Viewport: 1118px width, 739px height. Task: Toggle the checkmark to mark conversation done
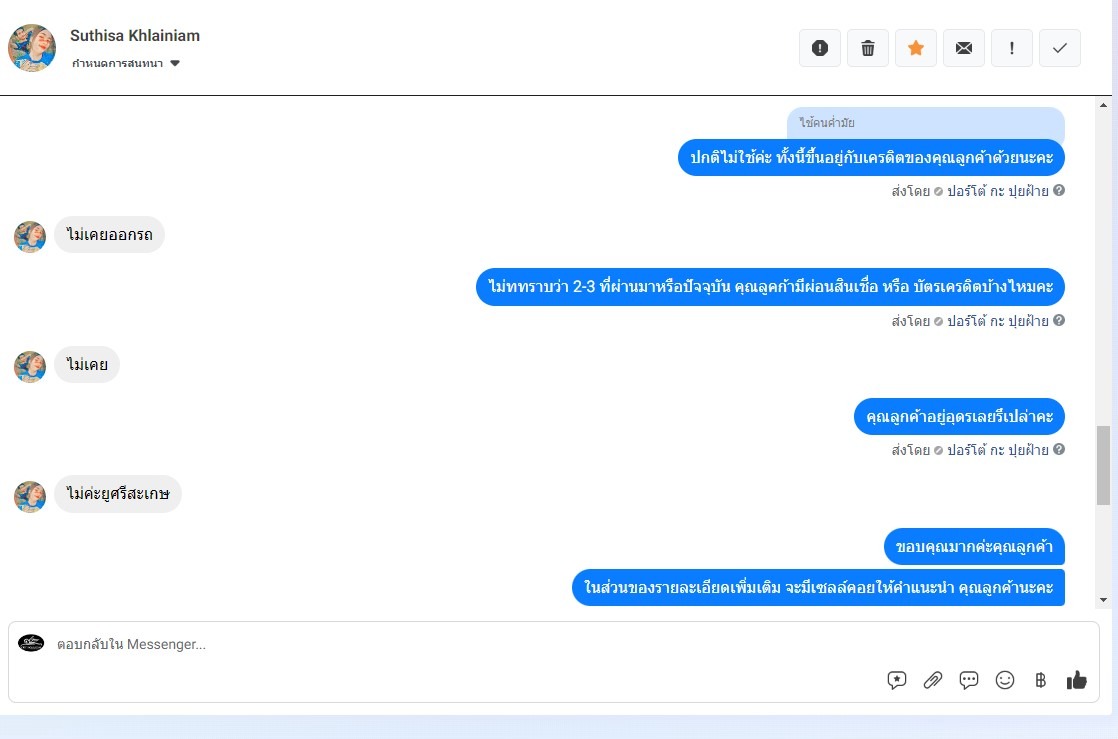pyautogui.click(x=1060, y=48)
